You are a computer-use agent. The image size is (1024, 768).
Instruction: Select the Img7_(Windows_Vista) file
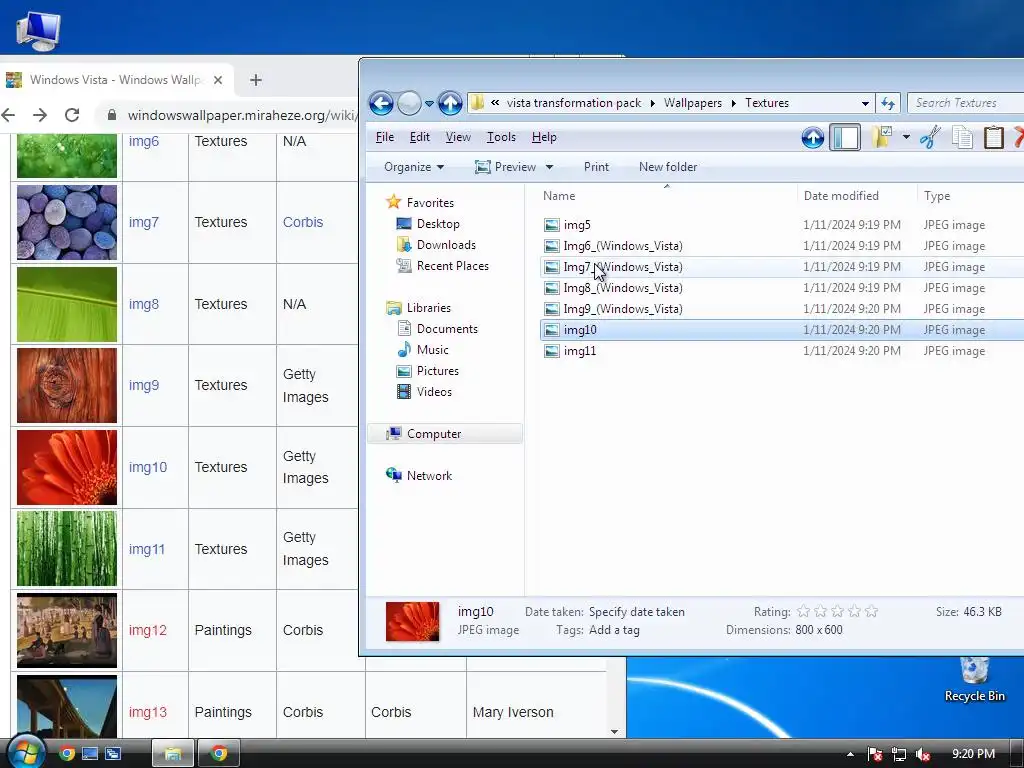coord(622,267)
